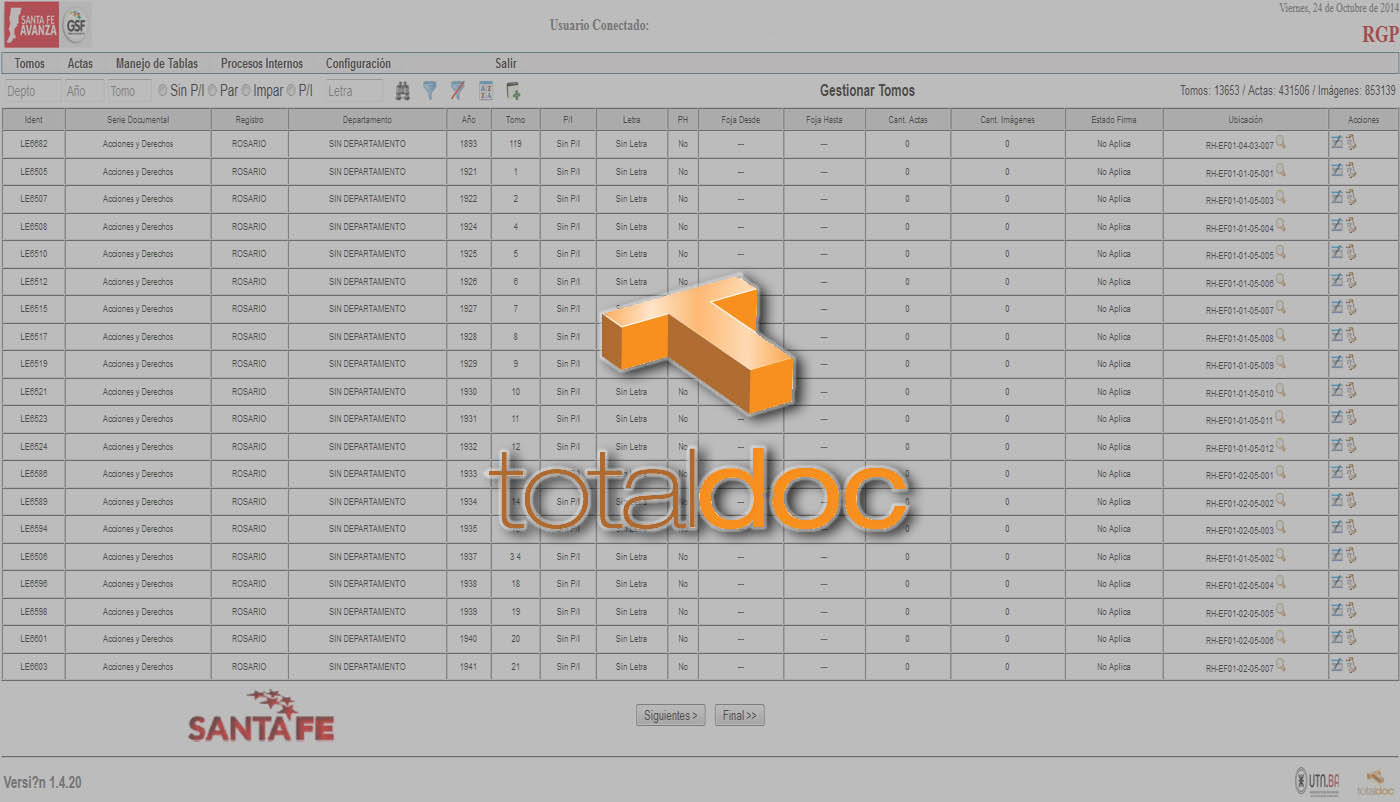1400x802 pixels.
Task: Click the LE6601 identifier cell
Action: click(34, 639)
